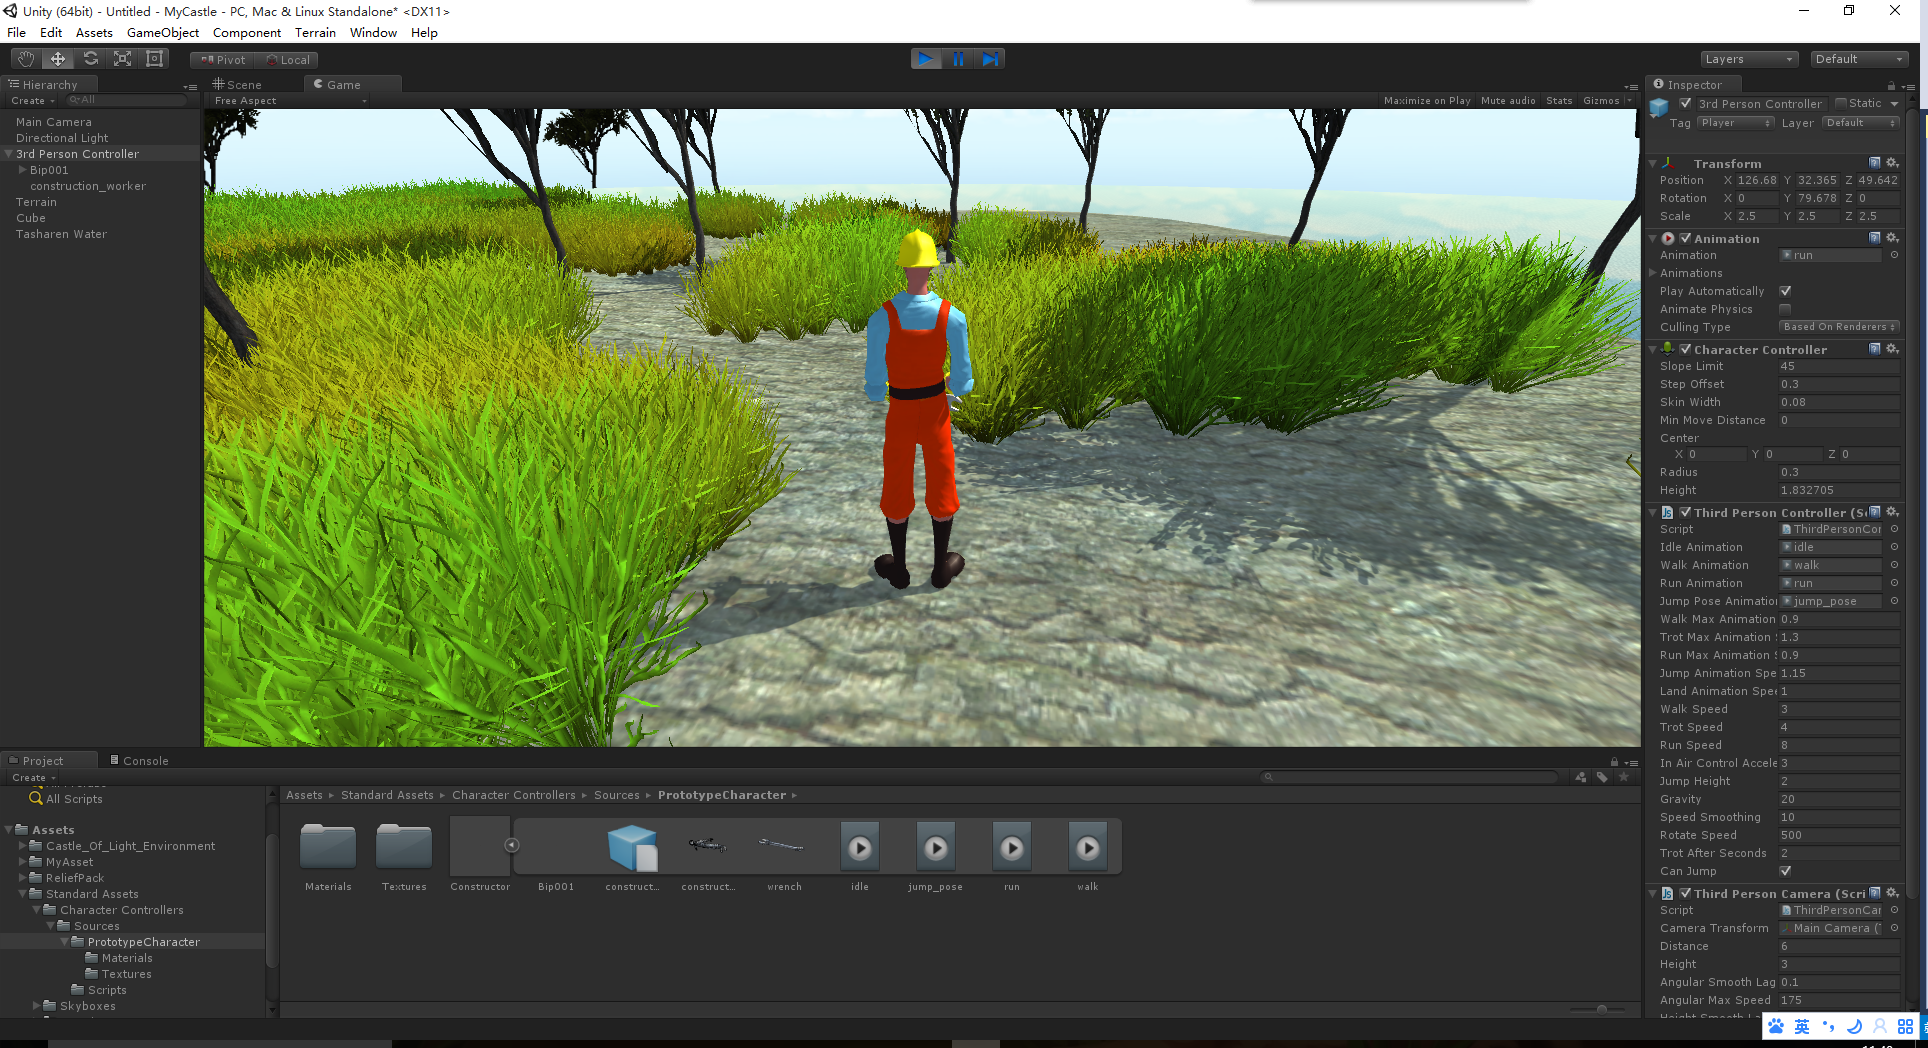Enable Animate Physics checkbox
This screenshot has height=1048, width=1928.
[1785, 309]
